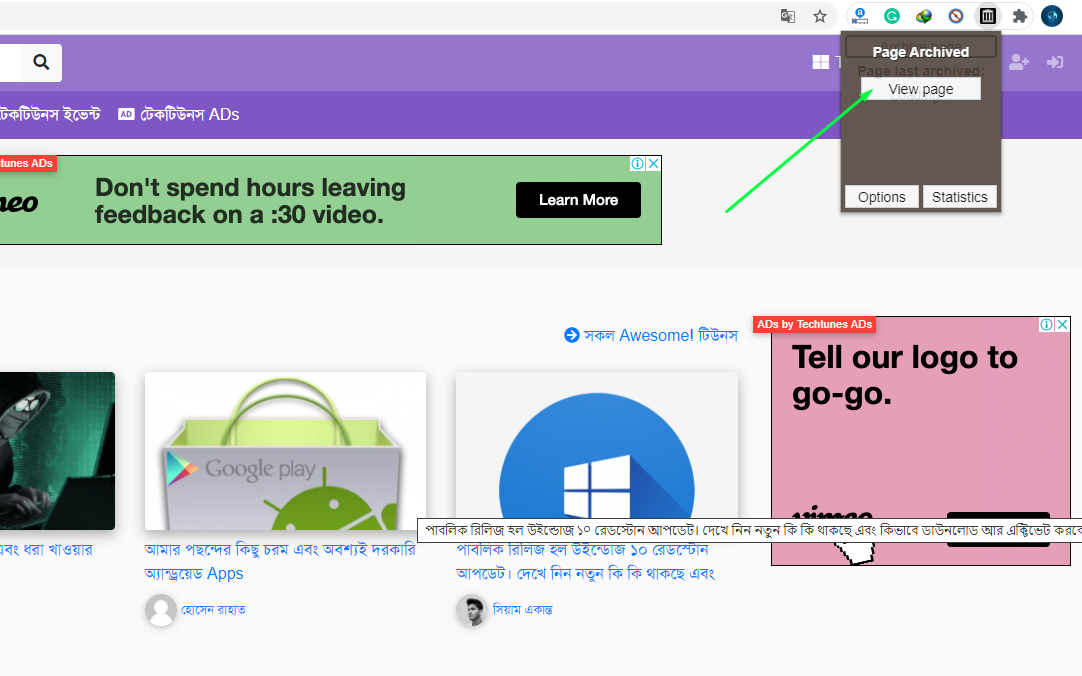Image resolution: width=1082 pixels, height=676 pixels.
Task: Open Statistics in the archive popup
Action: tap(959, 197)
